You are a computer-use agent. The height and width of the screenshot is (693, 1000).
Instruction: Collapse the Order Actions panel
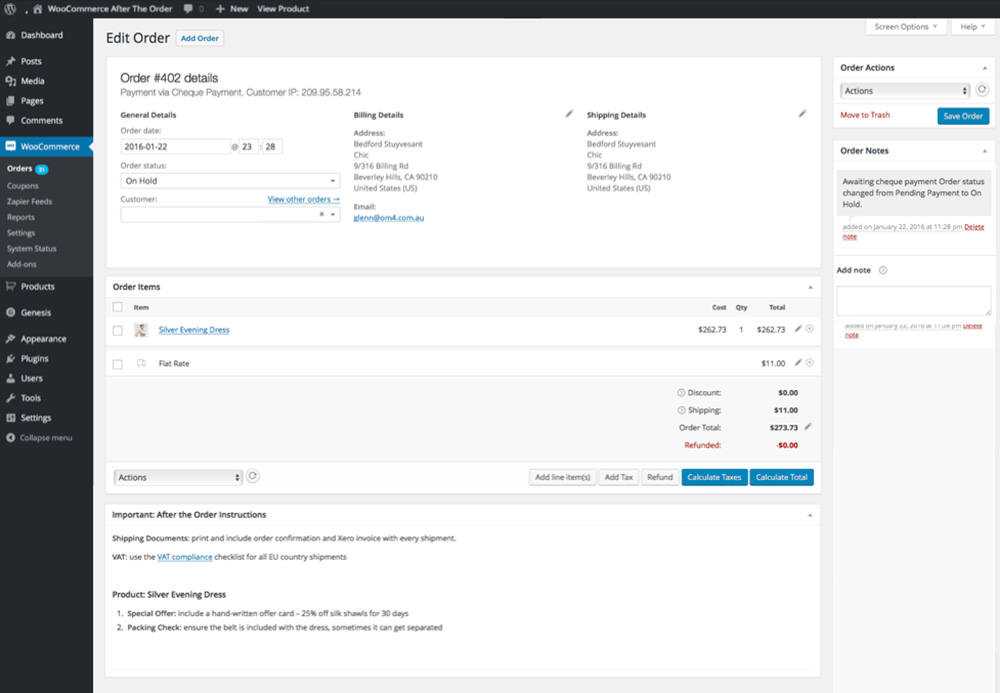pyautogui.click(x=985, y=68)
